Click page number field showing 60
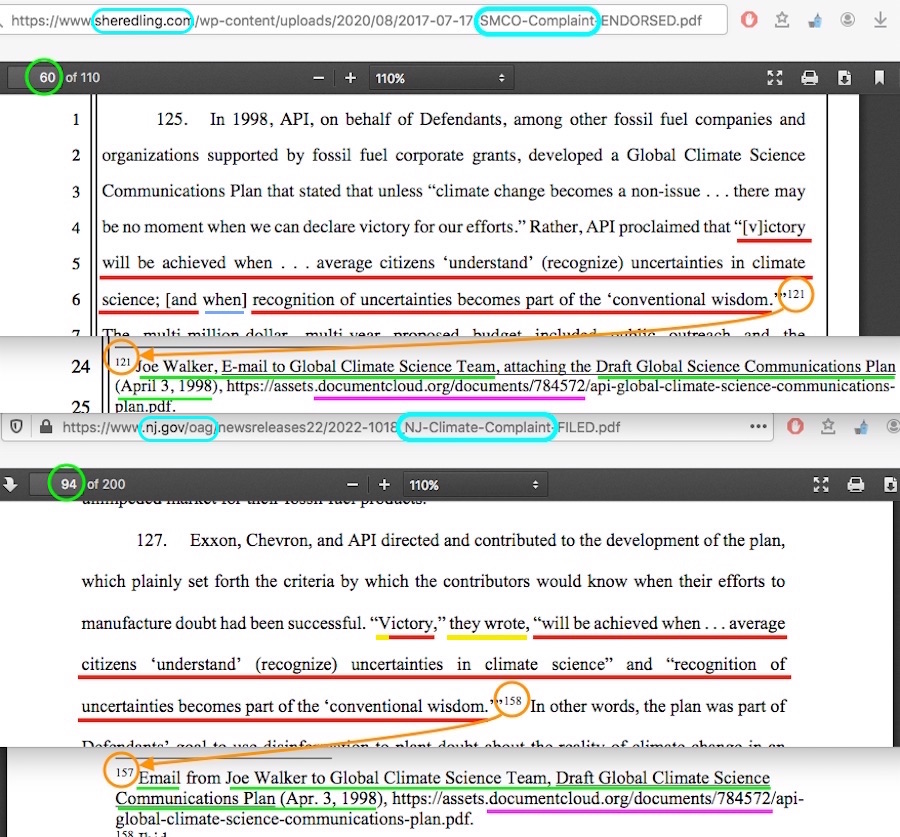The height and width of the screenshot is (837, 900). [x=45, y=78]
